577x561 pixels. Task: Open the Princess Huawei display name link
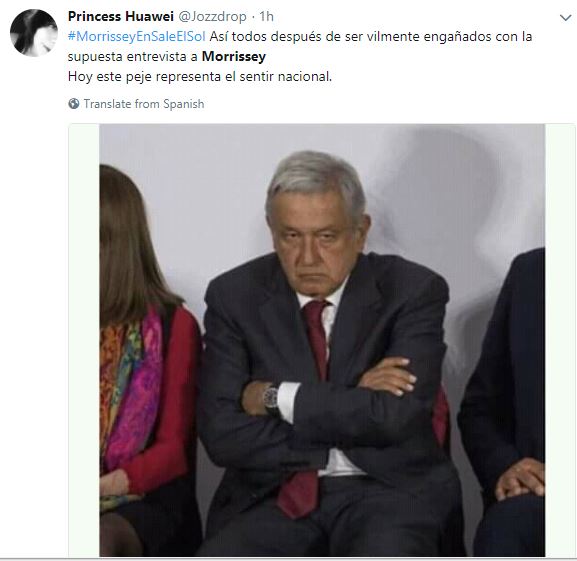pos(121,17)
